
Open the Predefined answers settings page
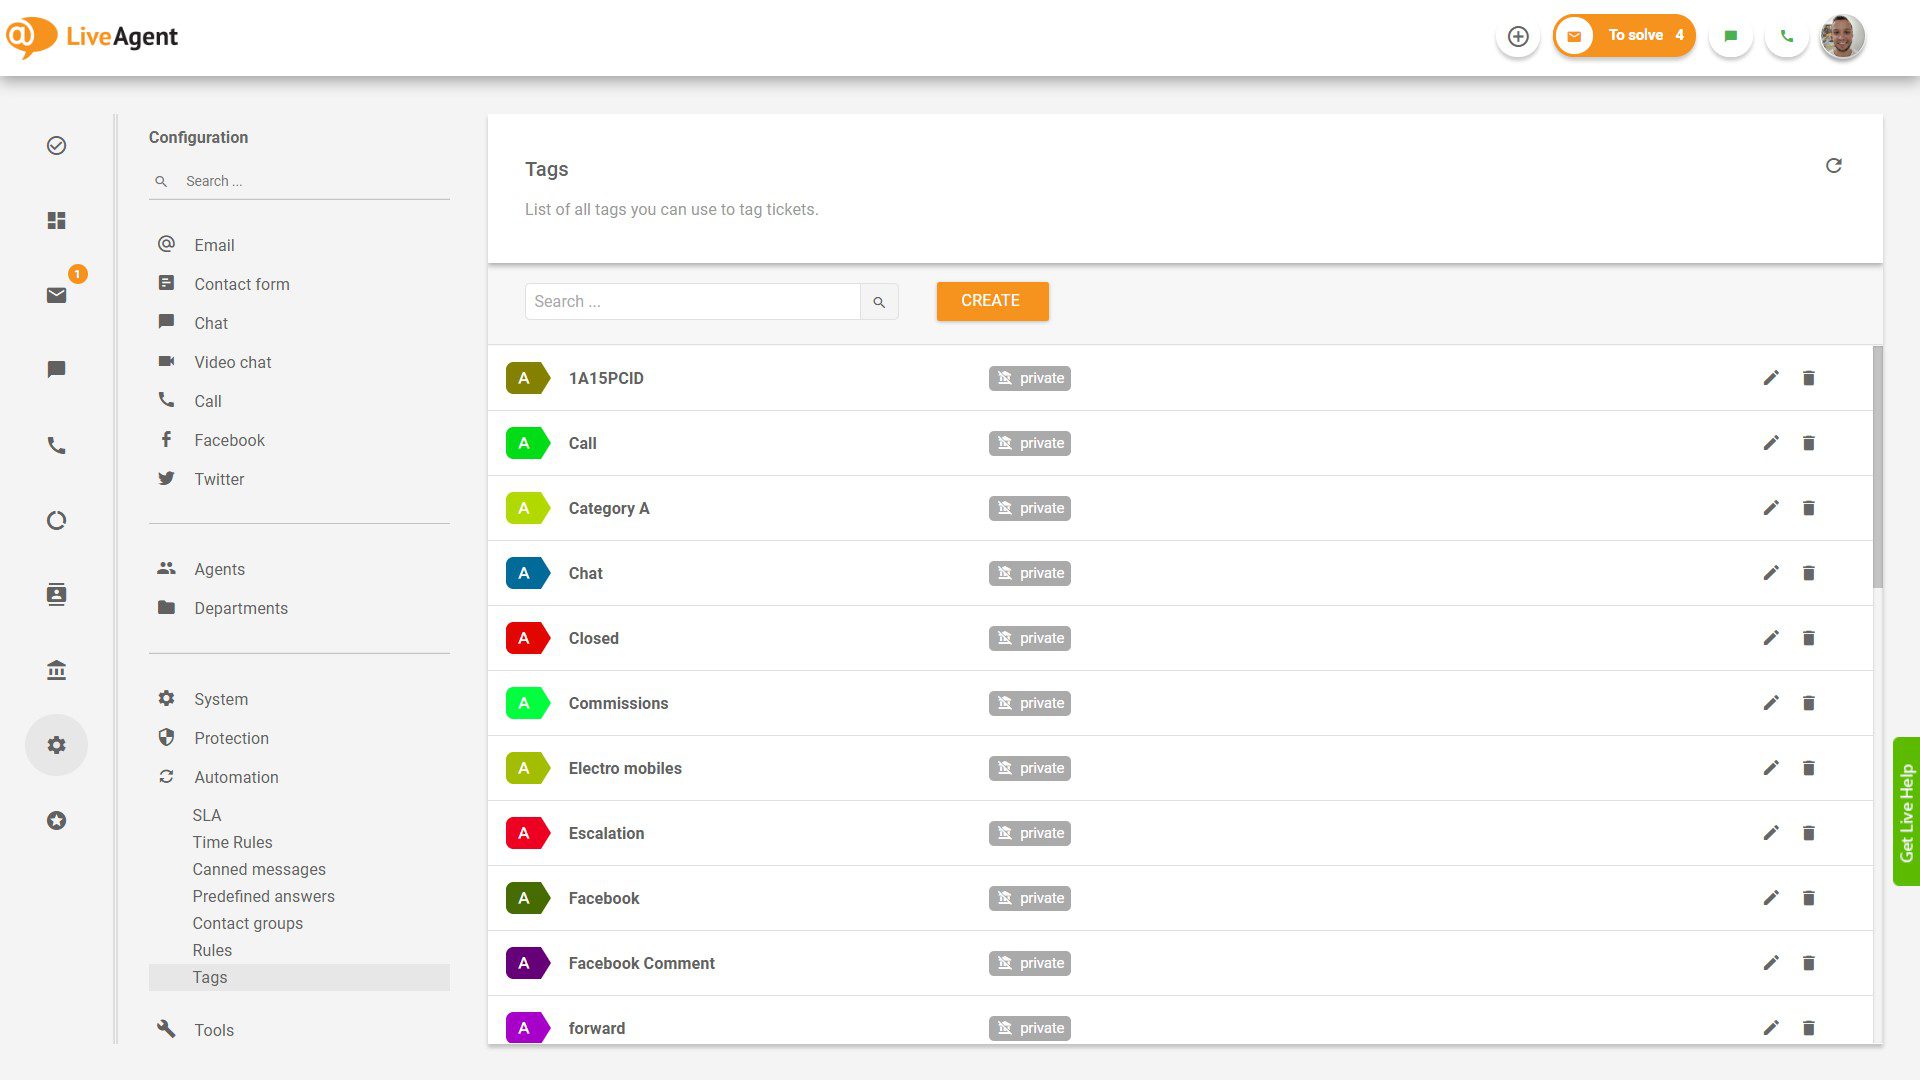coord(263,896)
